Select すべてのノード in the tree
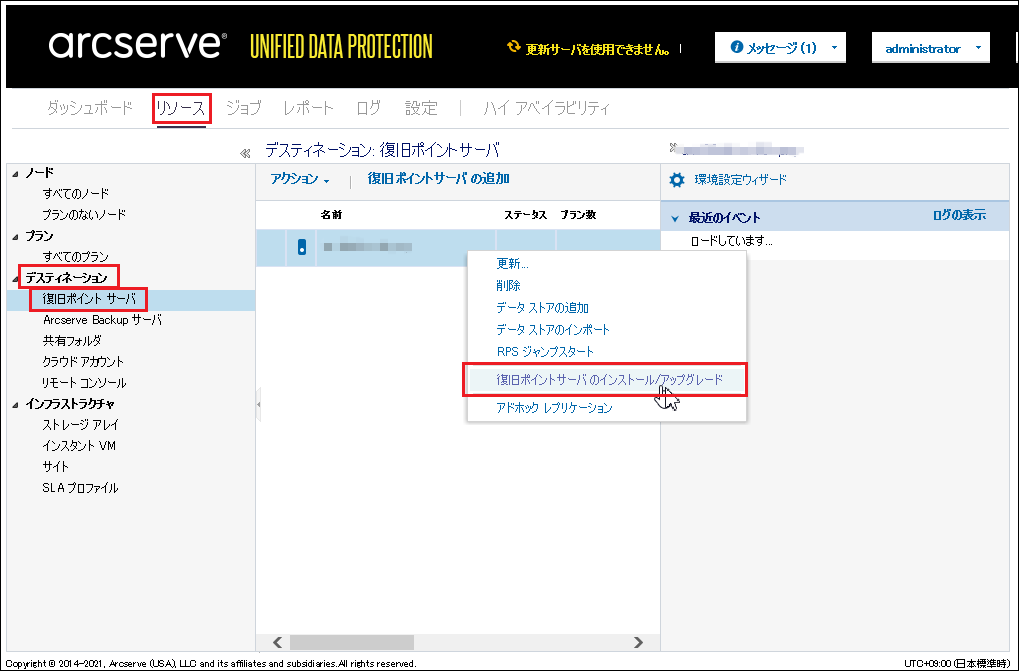This screenshot has height=671, width=1019. 76,194
